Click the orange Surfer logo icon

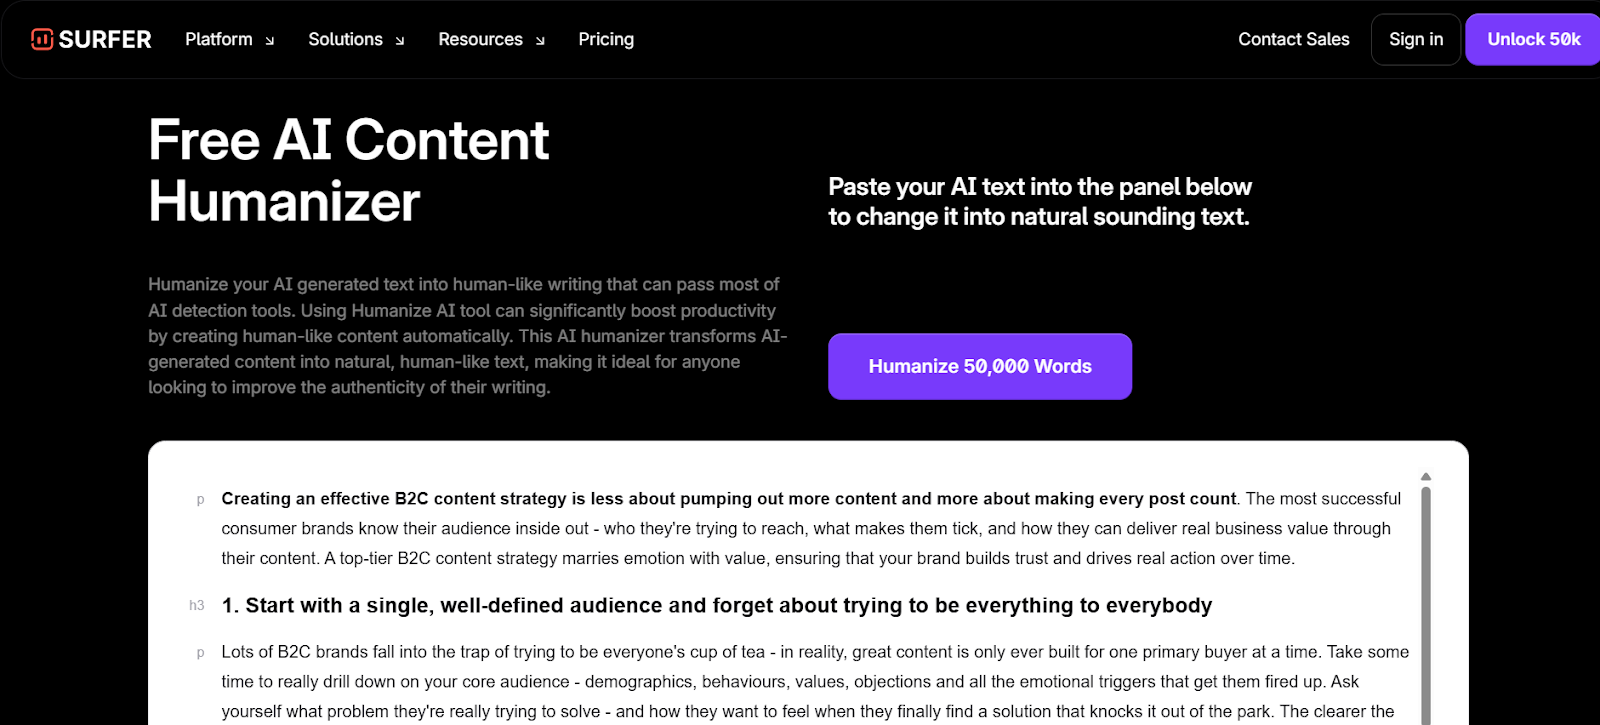click(41, 39)
